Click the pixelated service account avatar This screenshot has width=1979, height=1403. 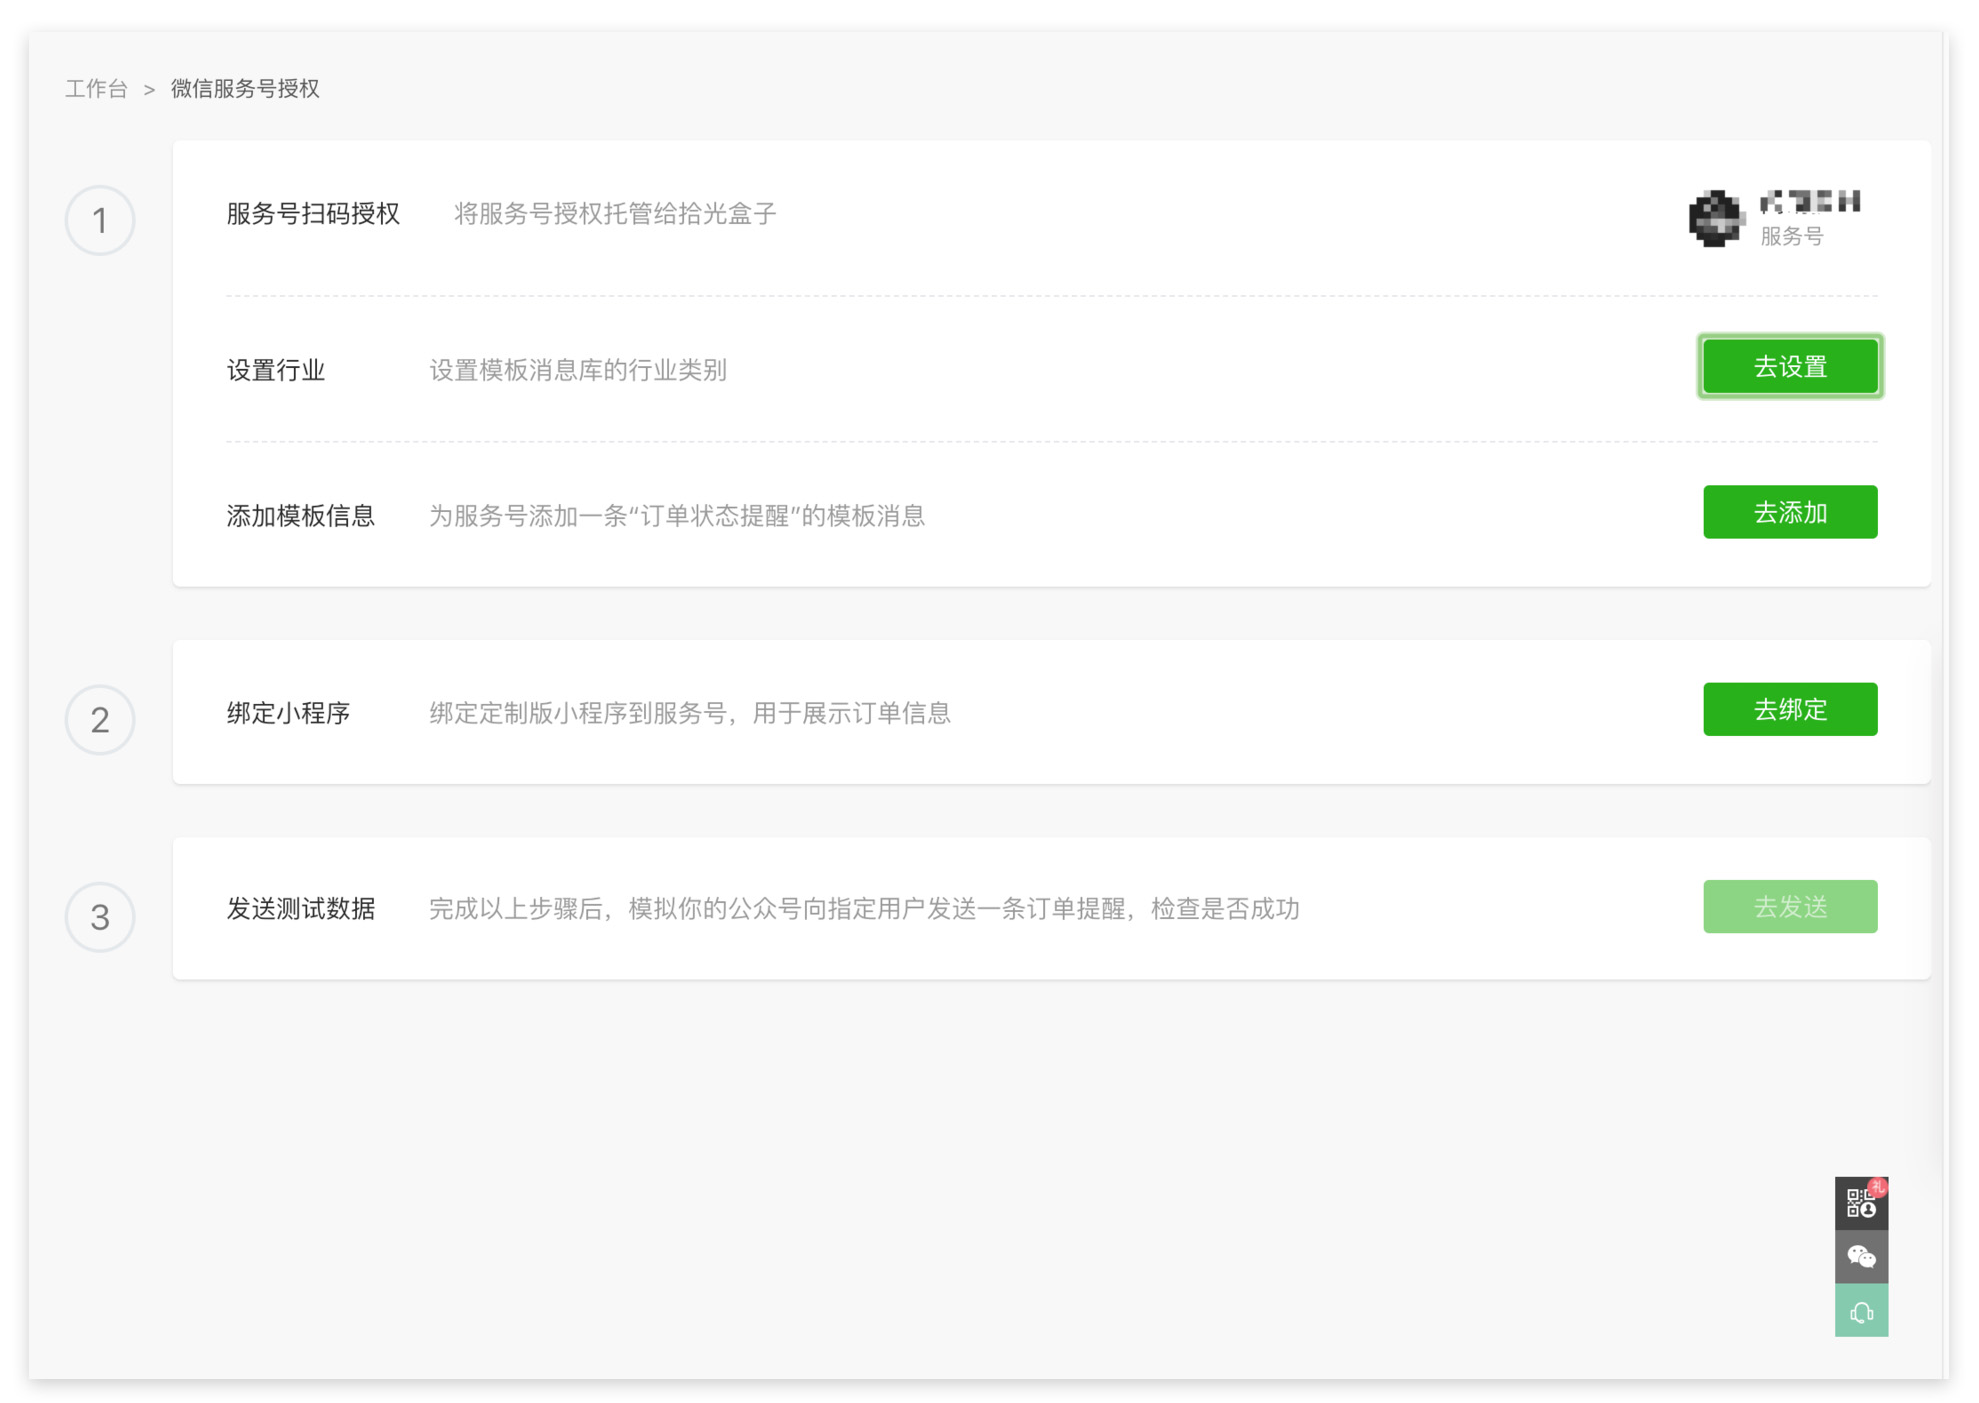[1715, 217]
